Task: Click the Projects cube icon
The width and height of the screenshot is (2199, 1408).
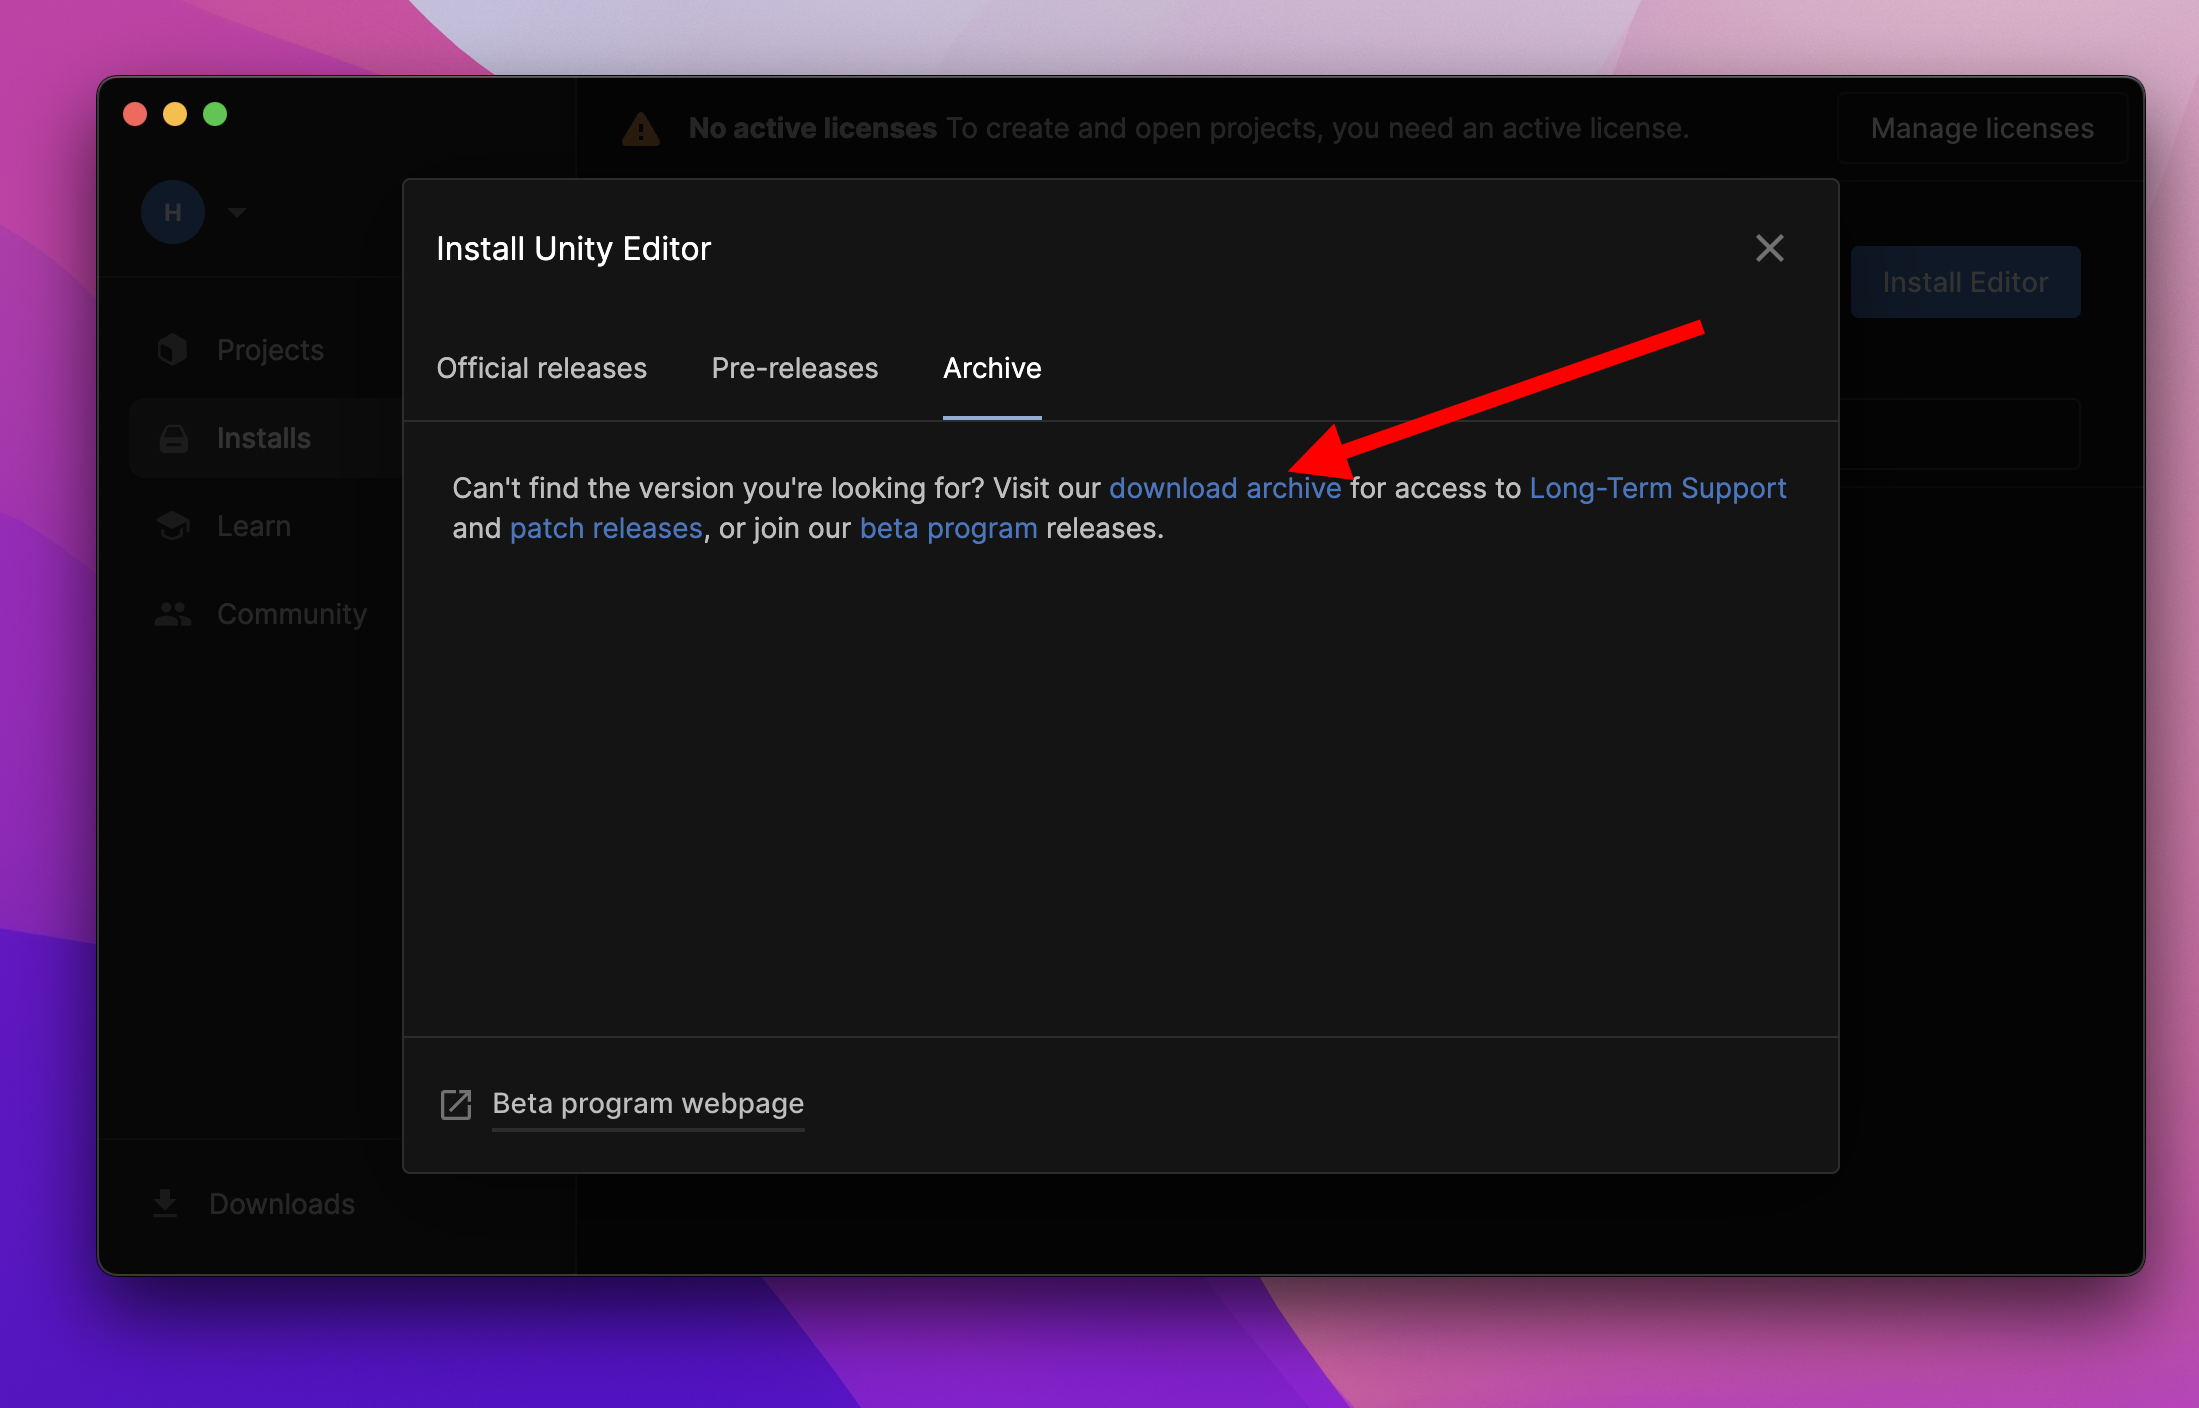Action: pos(173,350)
